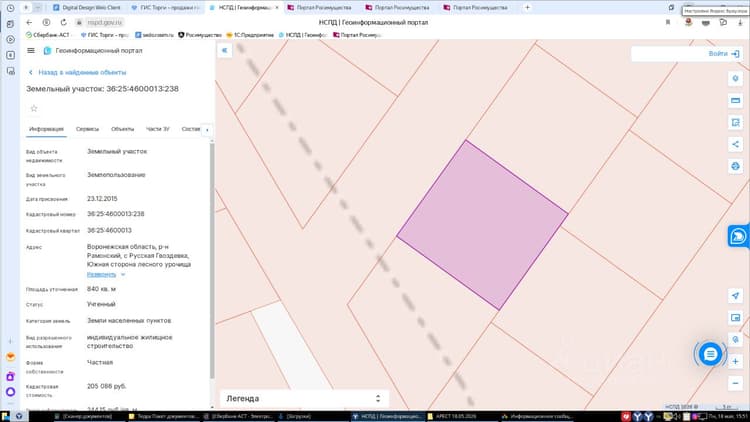The width and height of the screenshot is (750, 422).
Task: Zoom out the map with minus
Action: [735, 383]
